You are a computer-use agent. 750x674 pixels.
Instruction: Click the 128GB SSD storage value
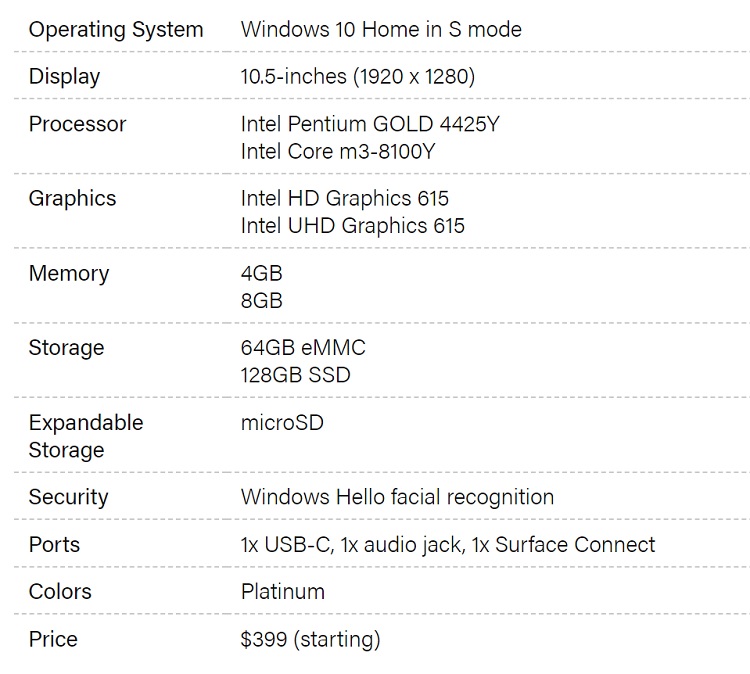pos(295,375)
